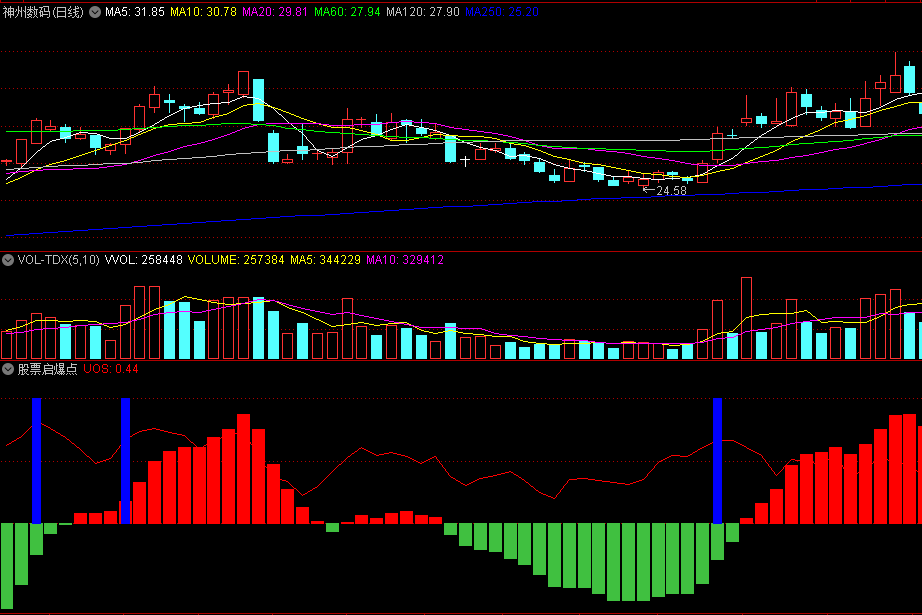Click the volume MA10: 329412 label
The image size is (922, 615).
pos(405,260)
